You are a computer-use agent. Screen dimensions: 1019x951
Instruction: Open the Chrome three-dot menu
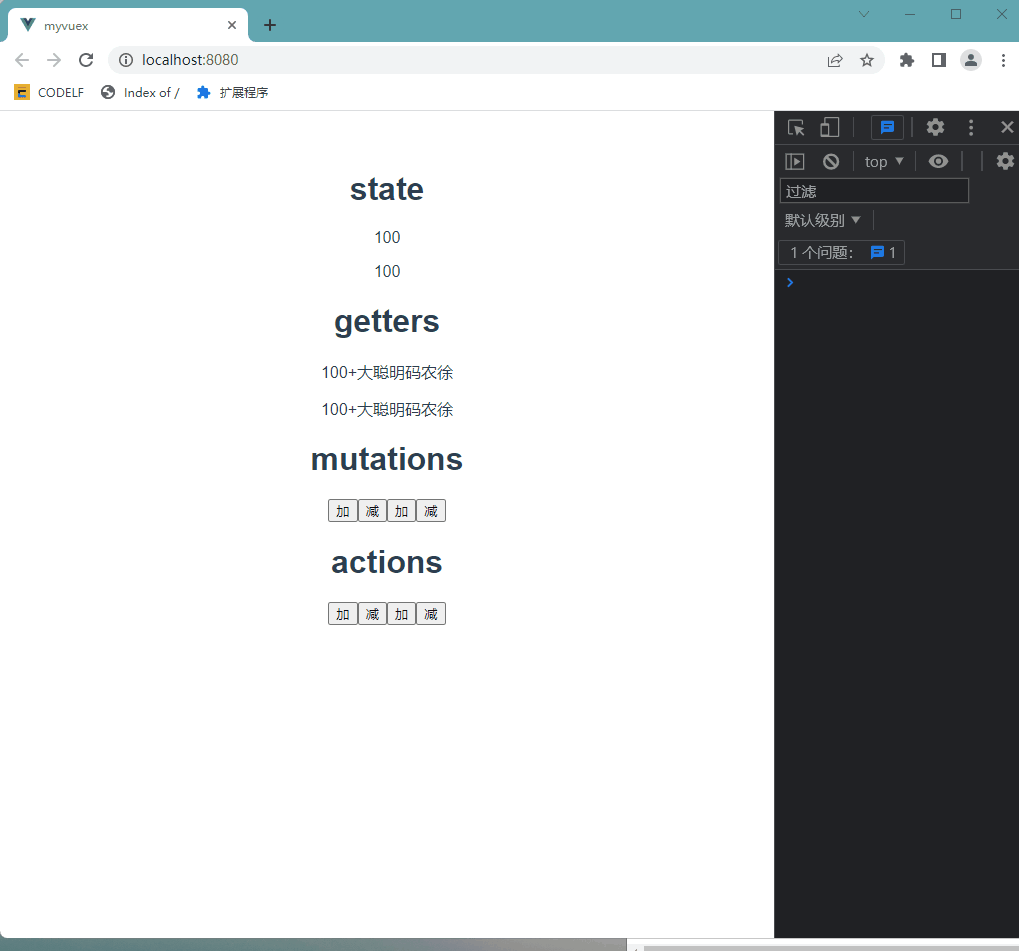[1003, 60]
